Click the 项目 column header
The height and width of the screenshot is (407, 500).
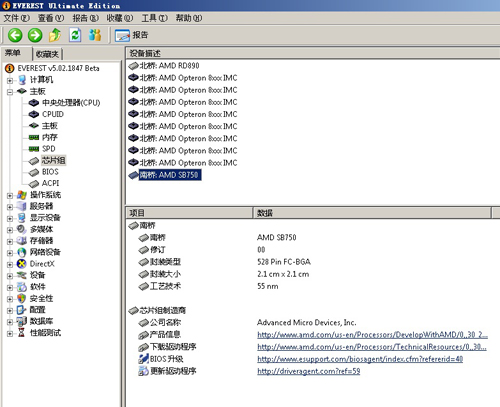tap(189, 213)
